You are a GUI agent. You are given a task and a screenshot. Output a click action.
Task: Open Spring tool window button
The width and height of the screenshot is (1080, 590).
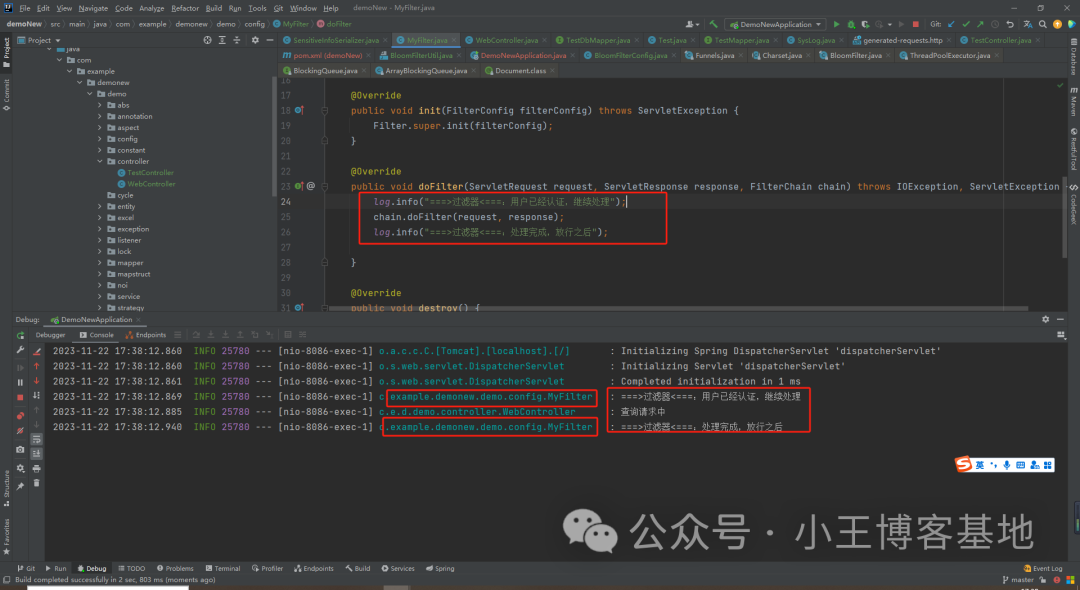tap(440, 569)
